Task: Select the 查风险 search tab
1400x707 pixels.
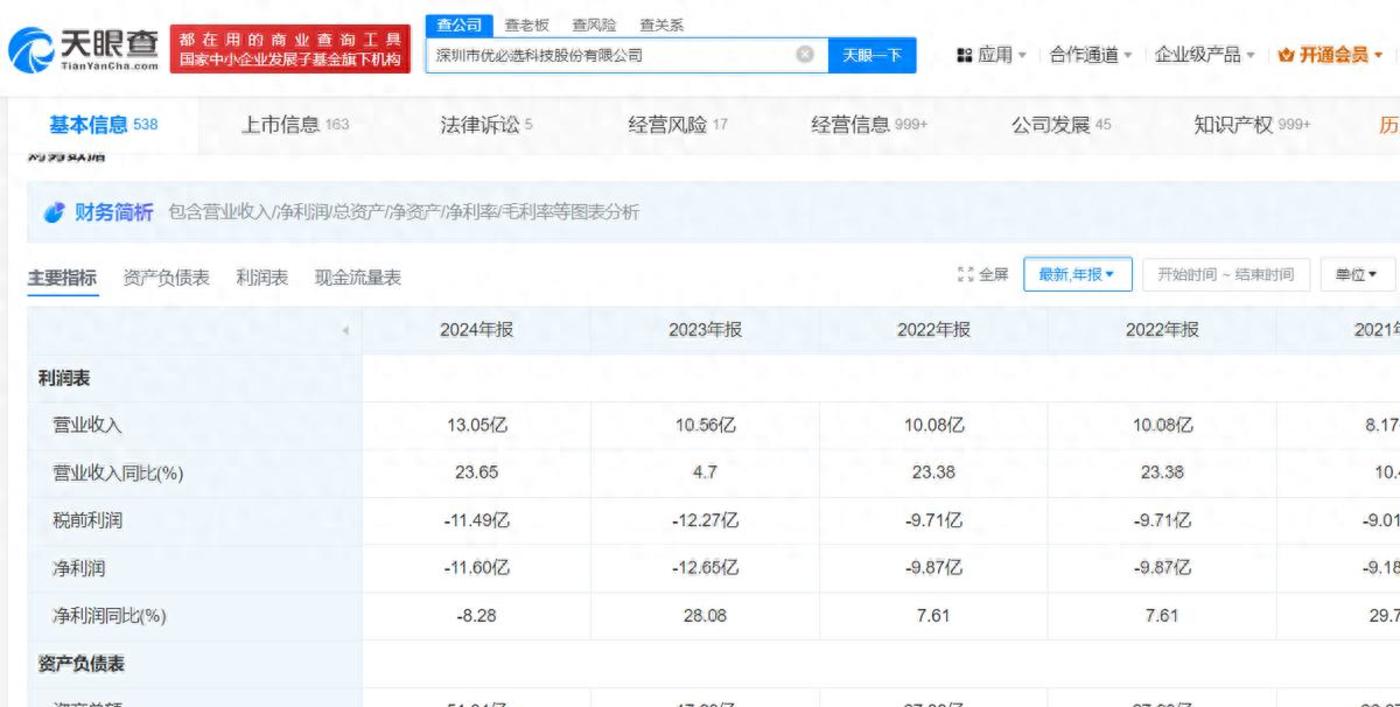Action: point(594,25)
